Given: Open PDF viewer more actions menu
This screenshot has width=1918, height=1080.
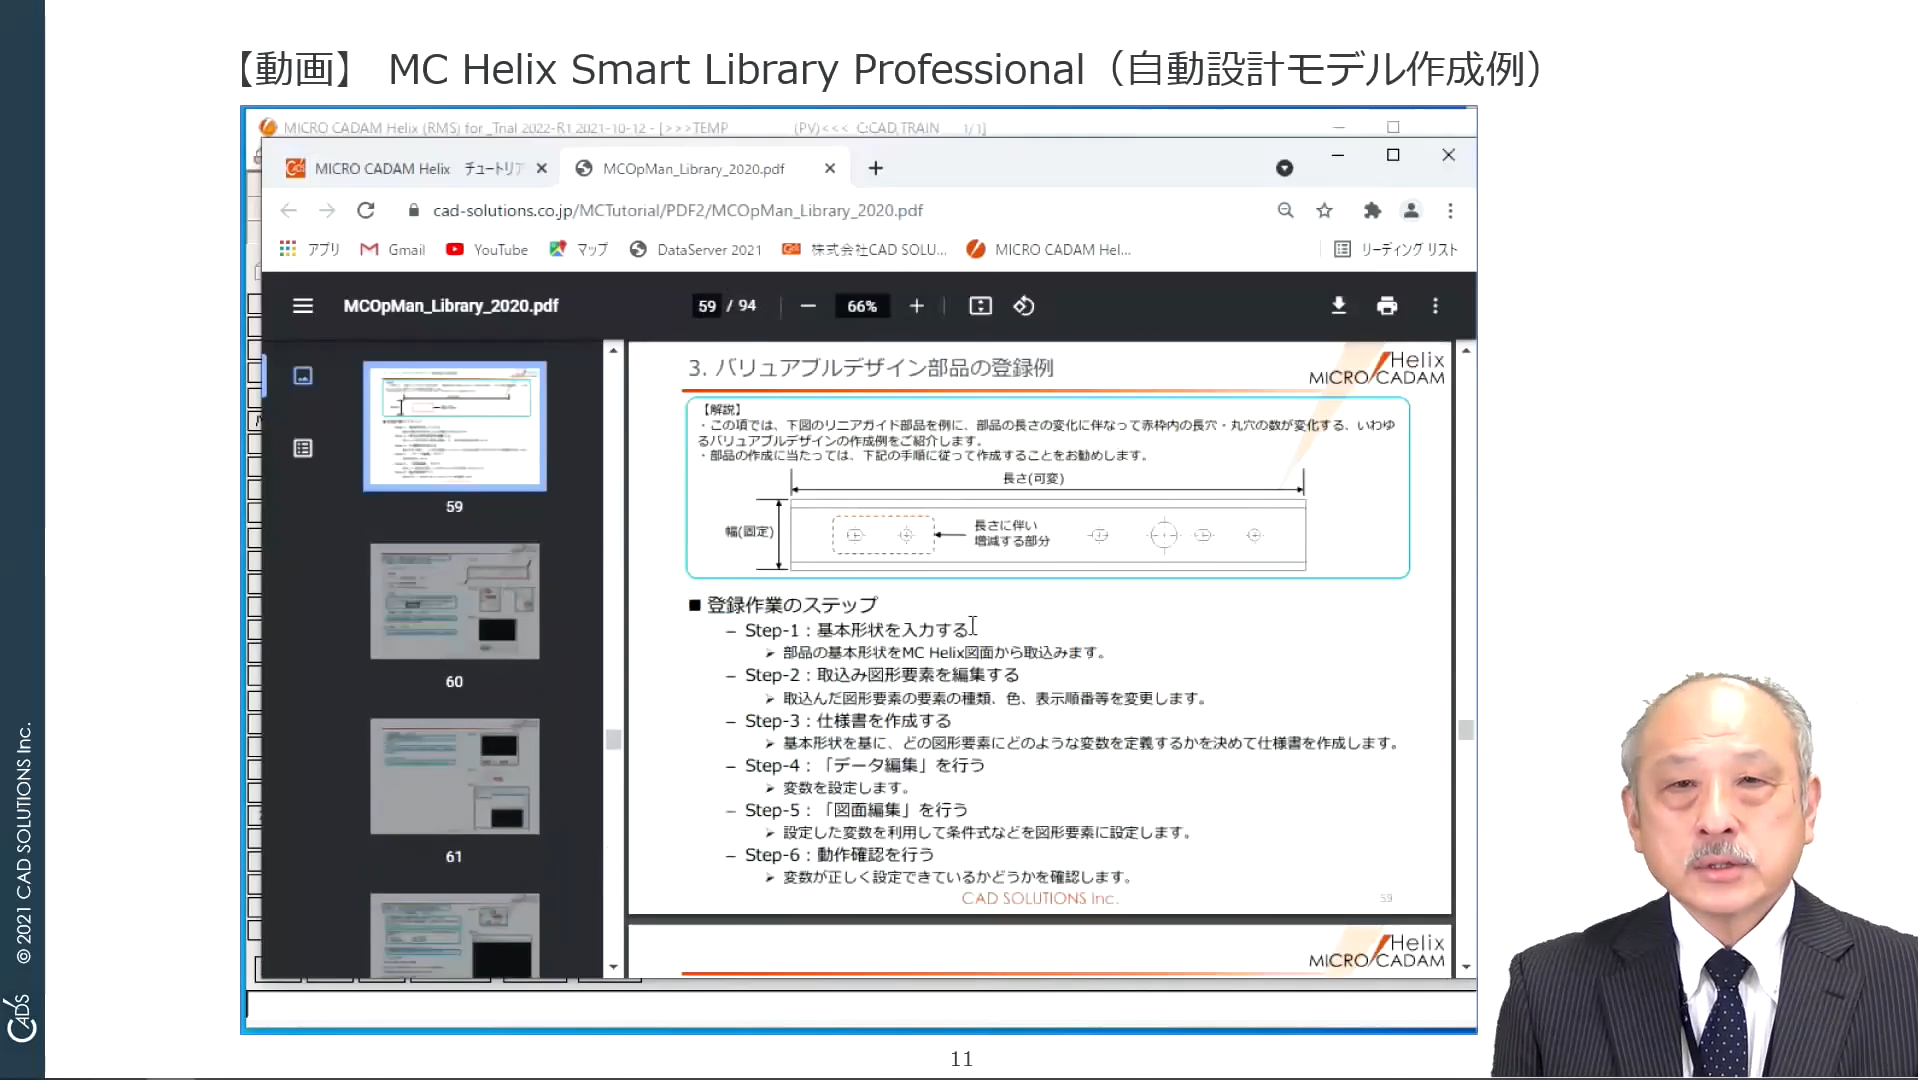Looking at the screenshot, I should (1435, 306).
